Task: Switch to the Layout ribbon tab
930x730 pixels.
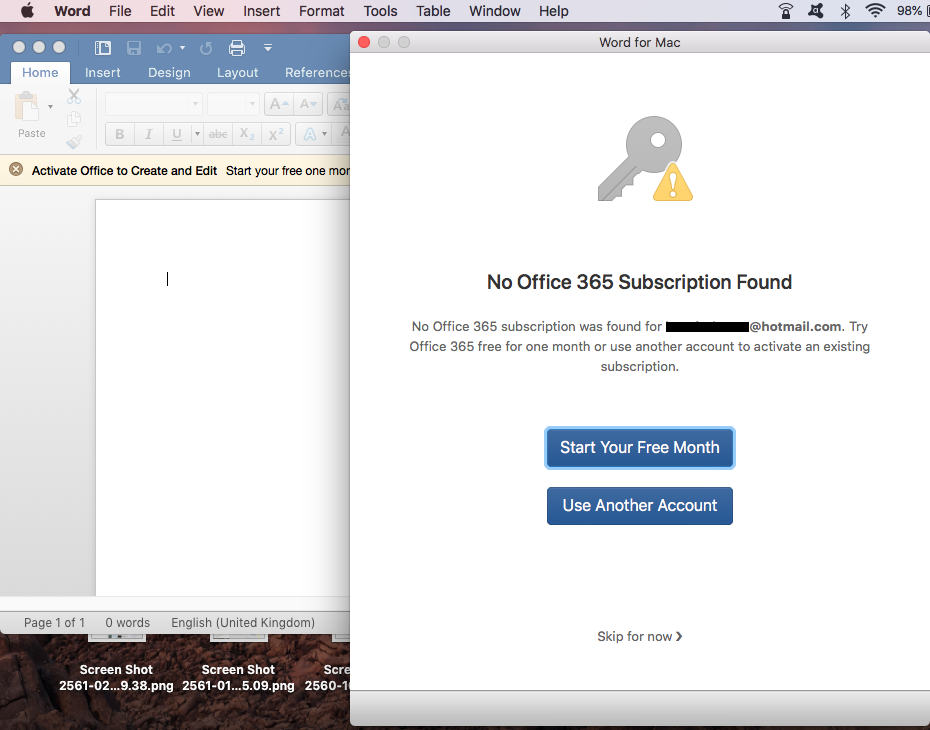Action: (x=237, y=72)
